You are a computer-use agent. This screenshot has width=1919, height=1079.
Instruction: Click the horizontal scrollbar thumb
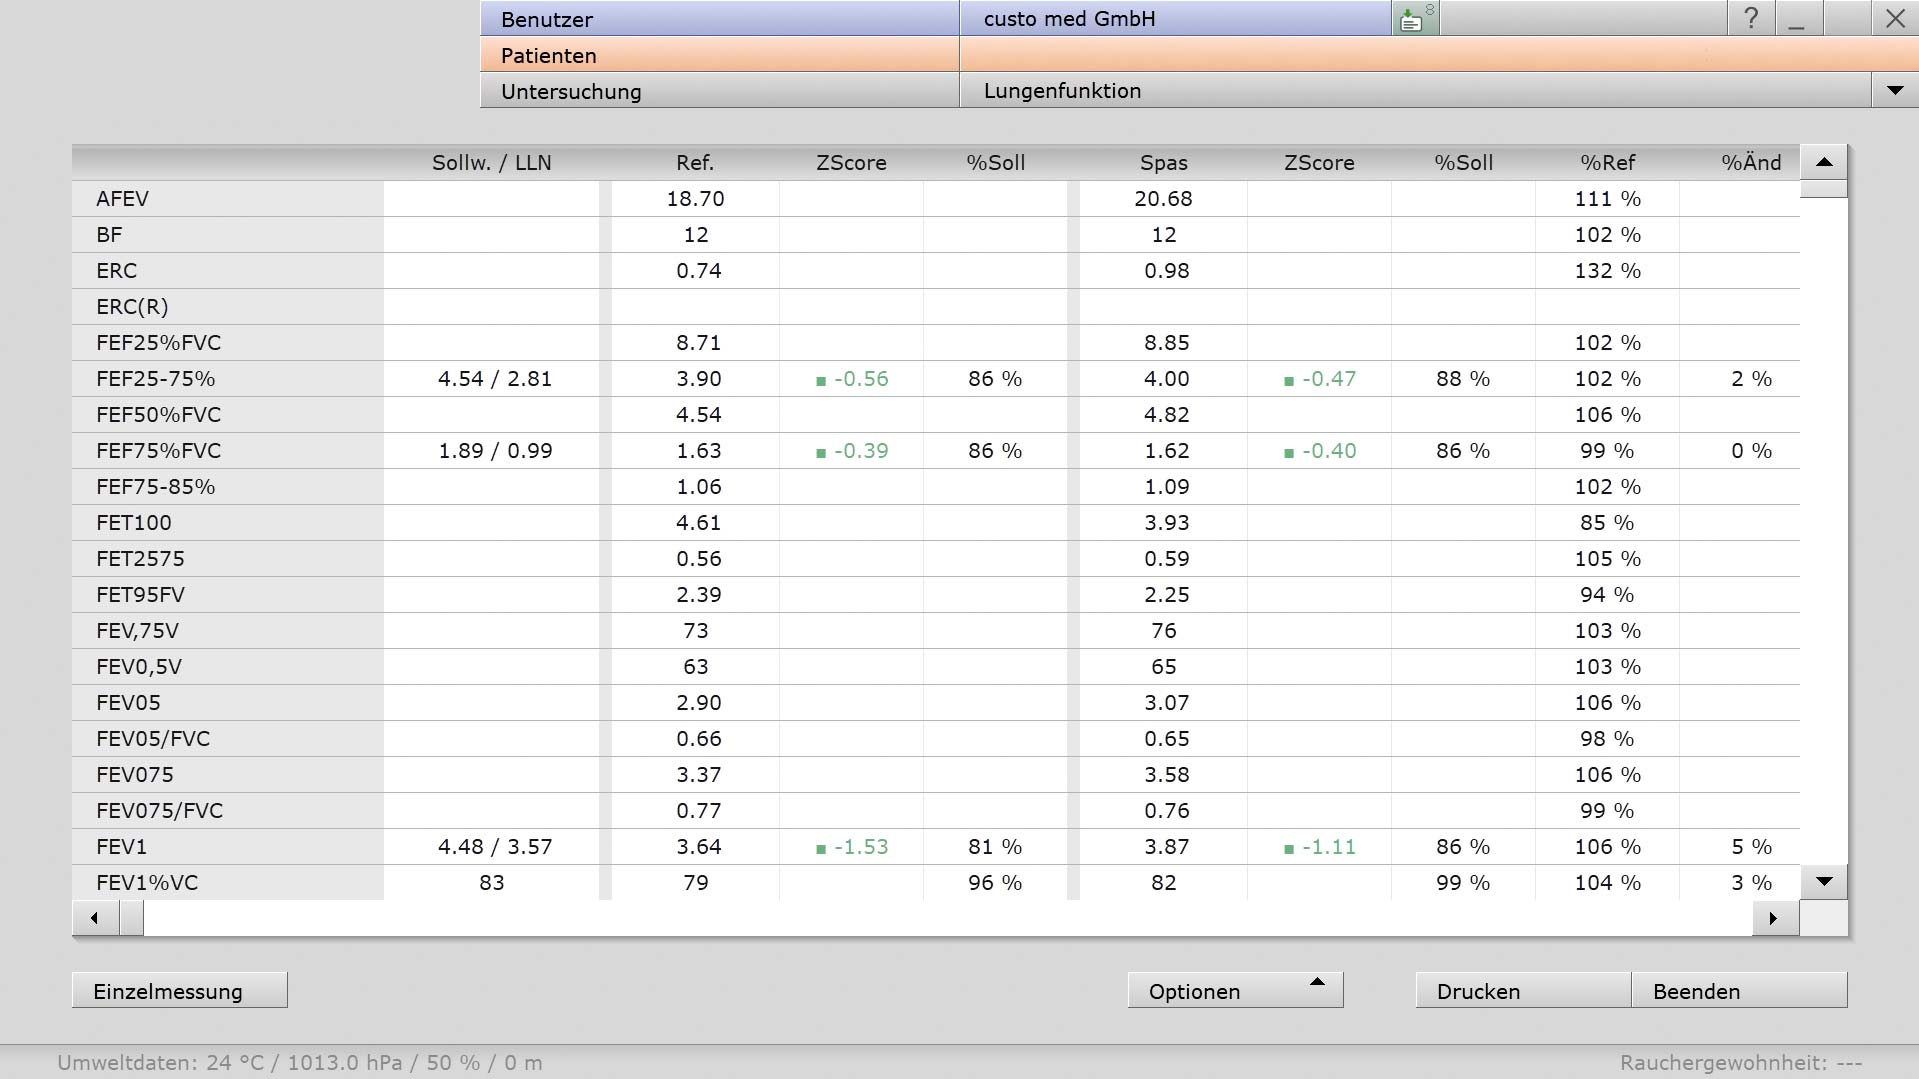coord(132,918)
